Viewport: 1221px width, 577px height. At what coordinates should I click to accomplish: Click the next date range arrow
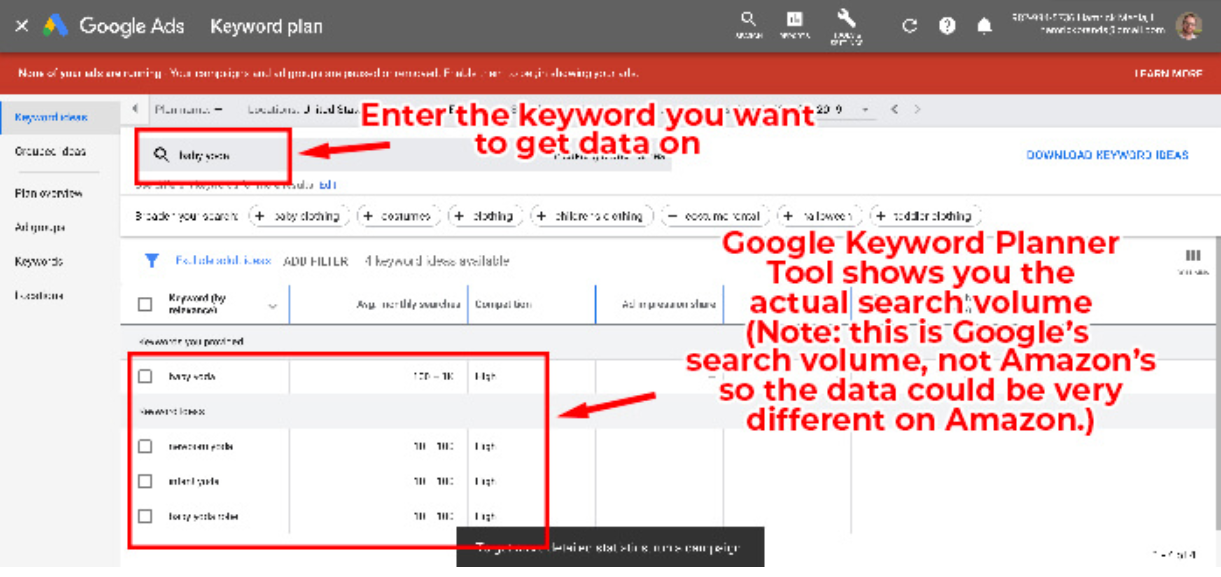[917, 109]
